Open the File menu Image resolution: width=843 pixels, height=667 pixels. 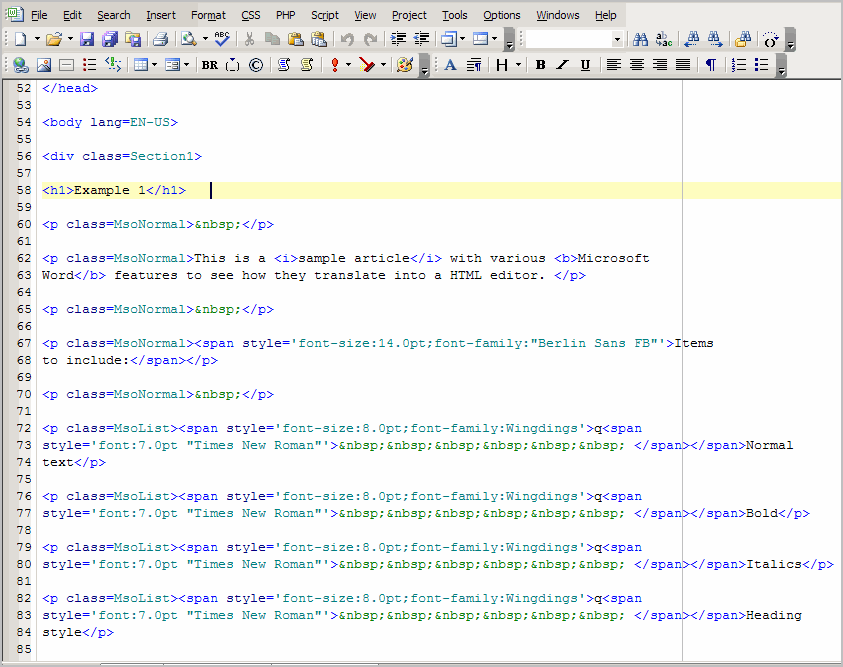[x=39, y=15]
